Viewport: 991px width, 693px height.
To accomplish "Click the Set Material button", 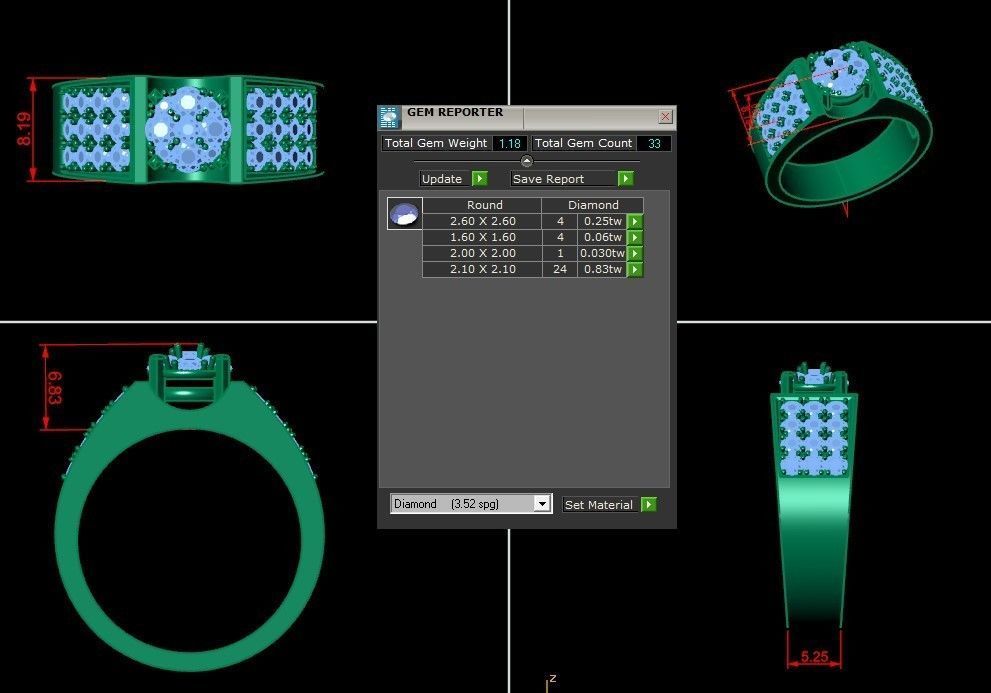I will point(601,505).
